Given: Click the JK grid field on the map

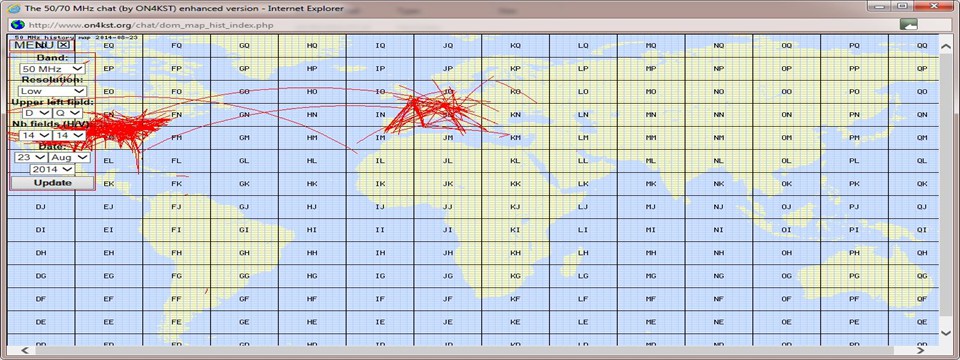Looking at the screenshot, I should (448, 184).
